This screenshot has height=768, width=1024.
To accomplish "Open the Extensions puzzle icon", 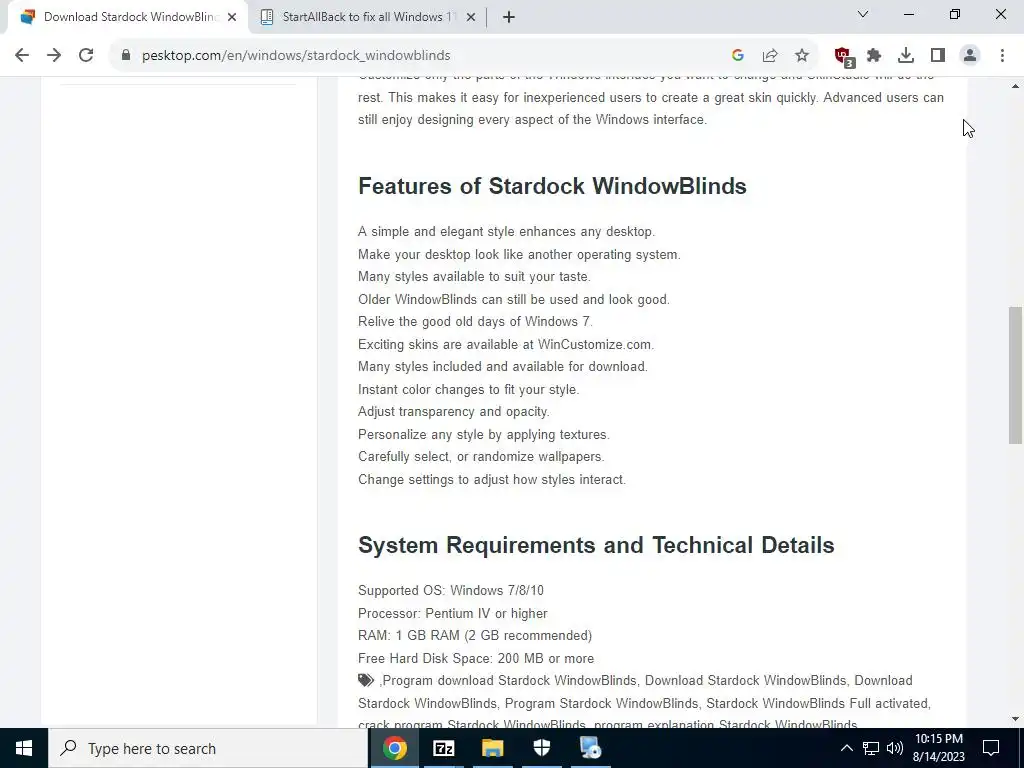I will (874, 56).
